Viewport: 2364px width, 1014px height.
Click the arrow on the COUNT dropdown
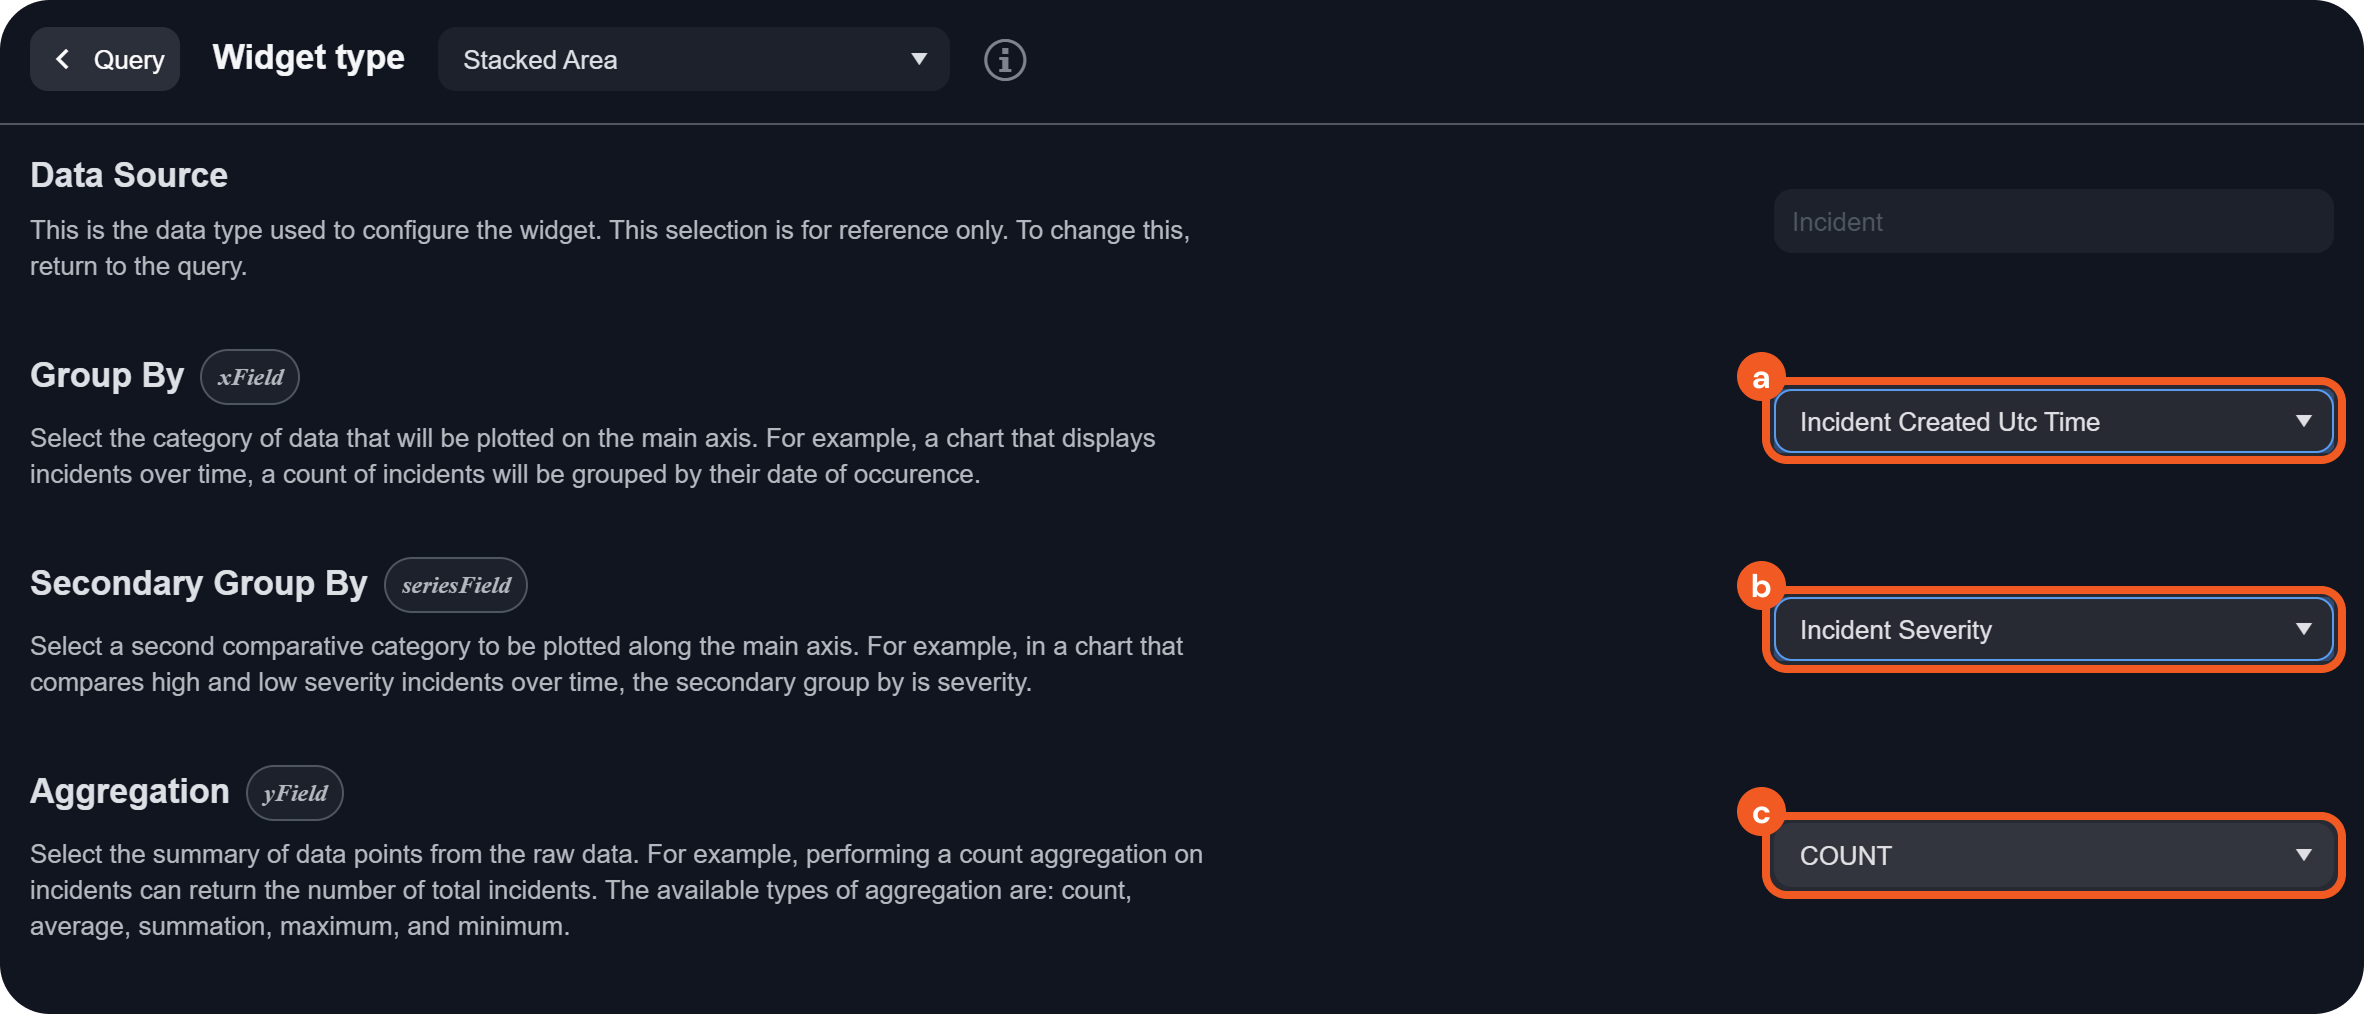2304,855
